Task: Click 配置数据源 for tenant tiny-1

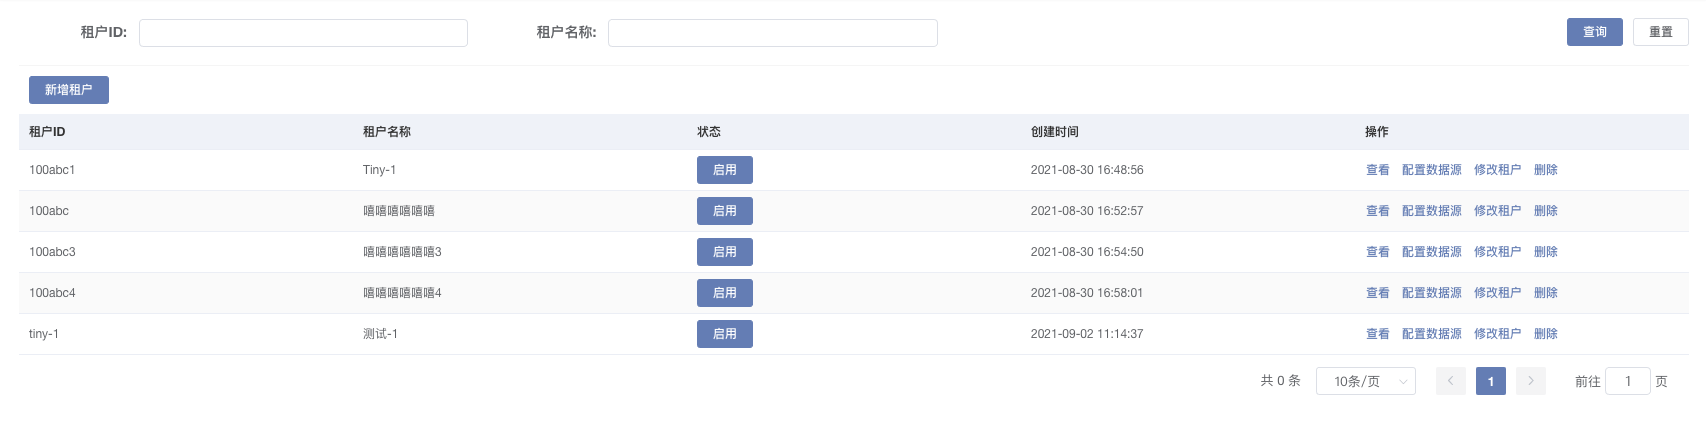Action: pos(1431,334)
